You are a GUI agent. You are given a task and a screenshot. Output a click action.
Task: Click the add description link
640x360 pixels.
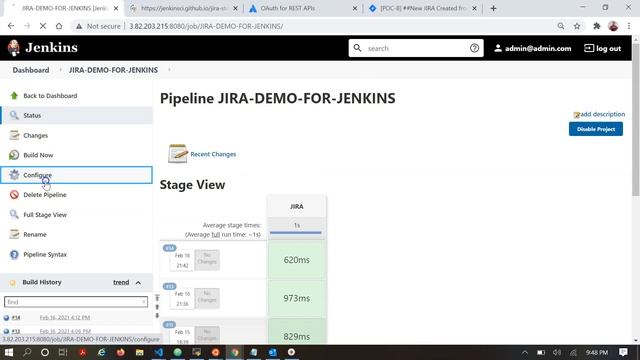602,114
